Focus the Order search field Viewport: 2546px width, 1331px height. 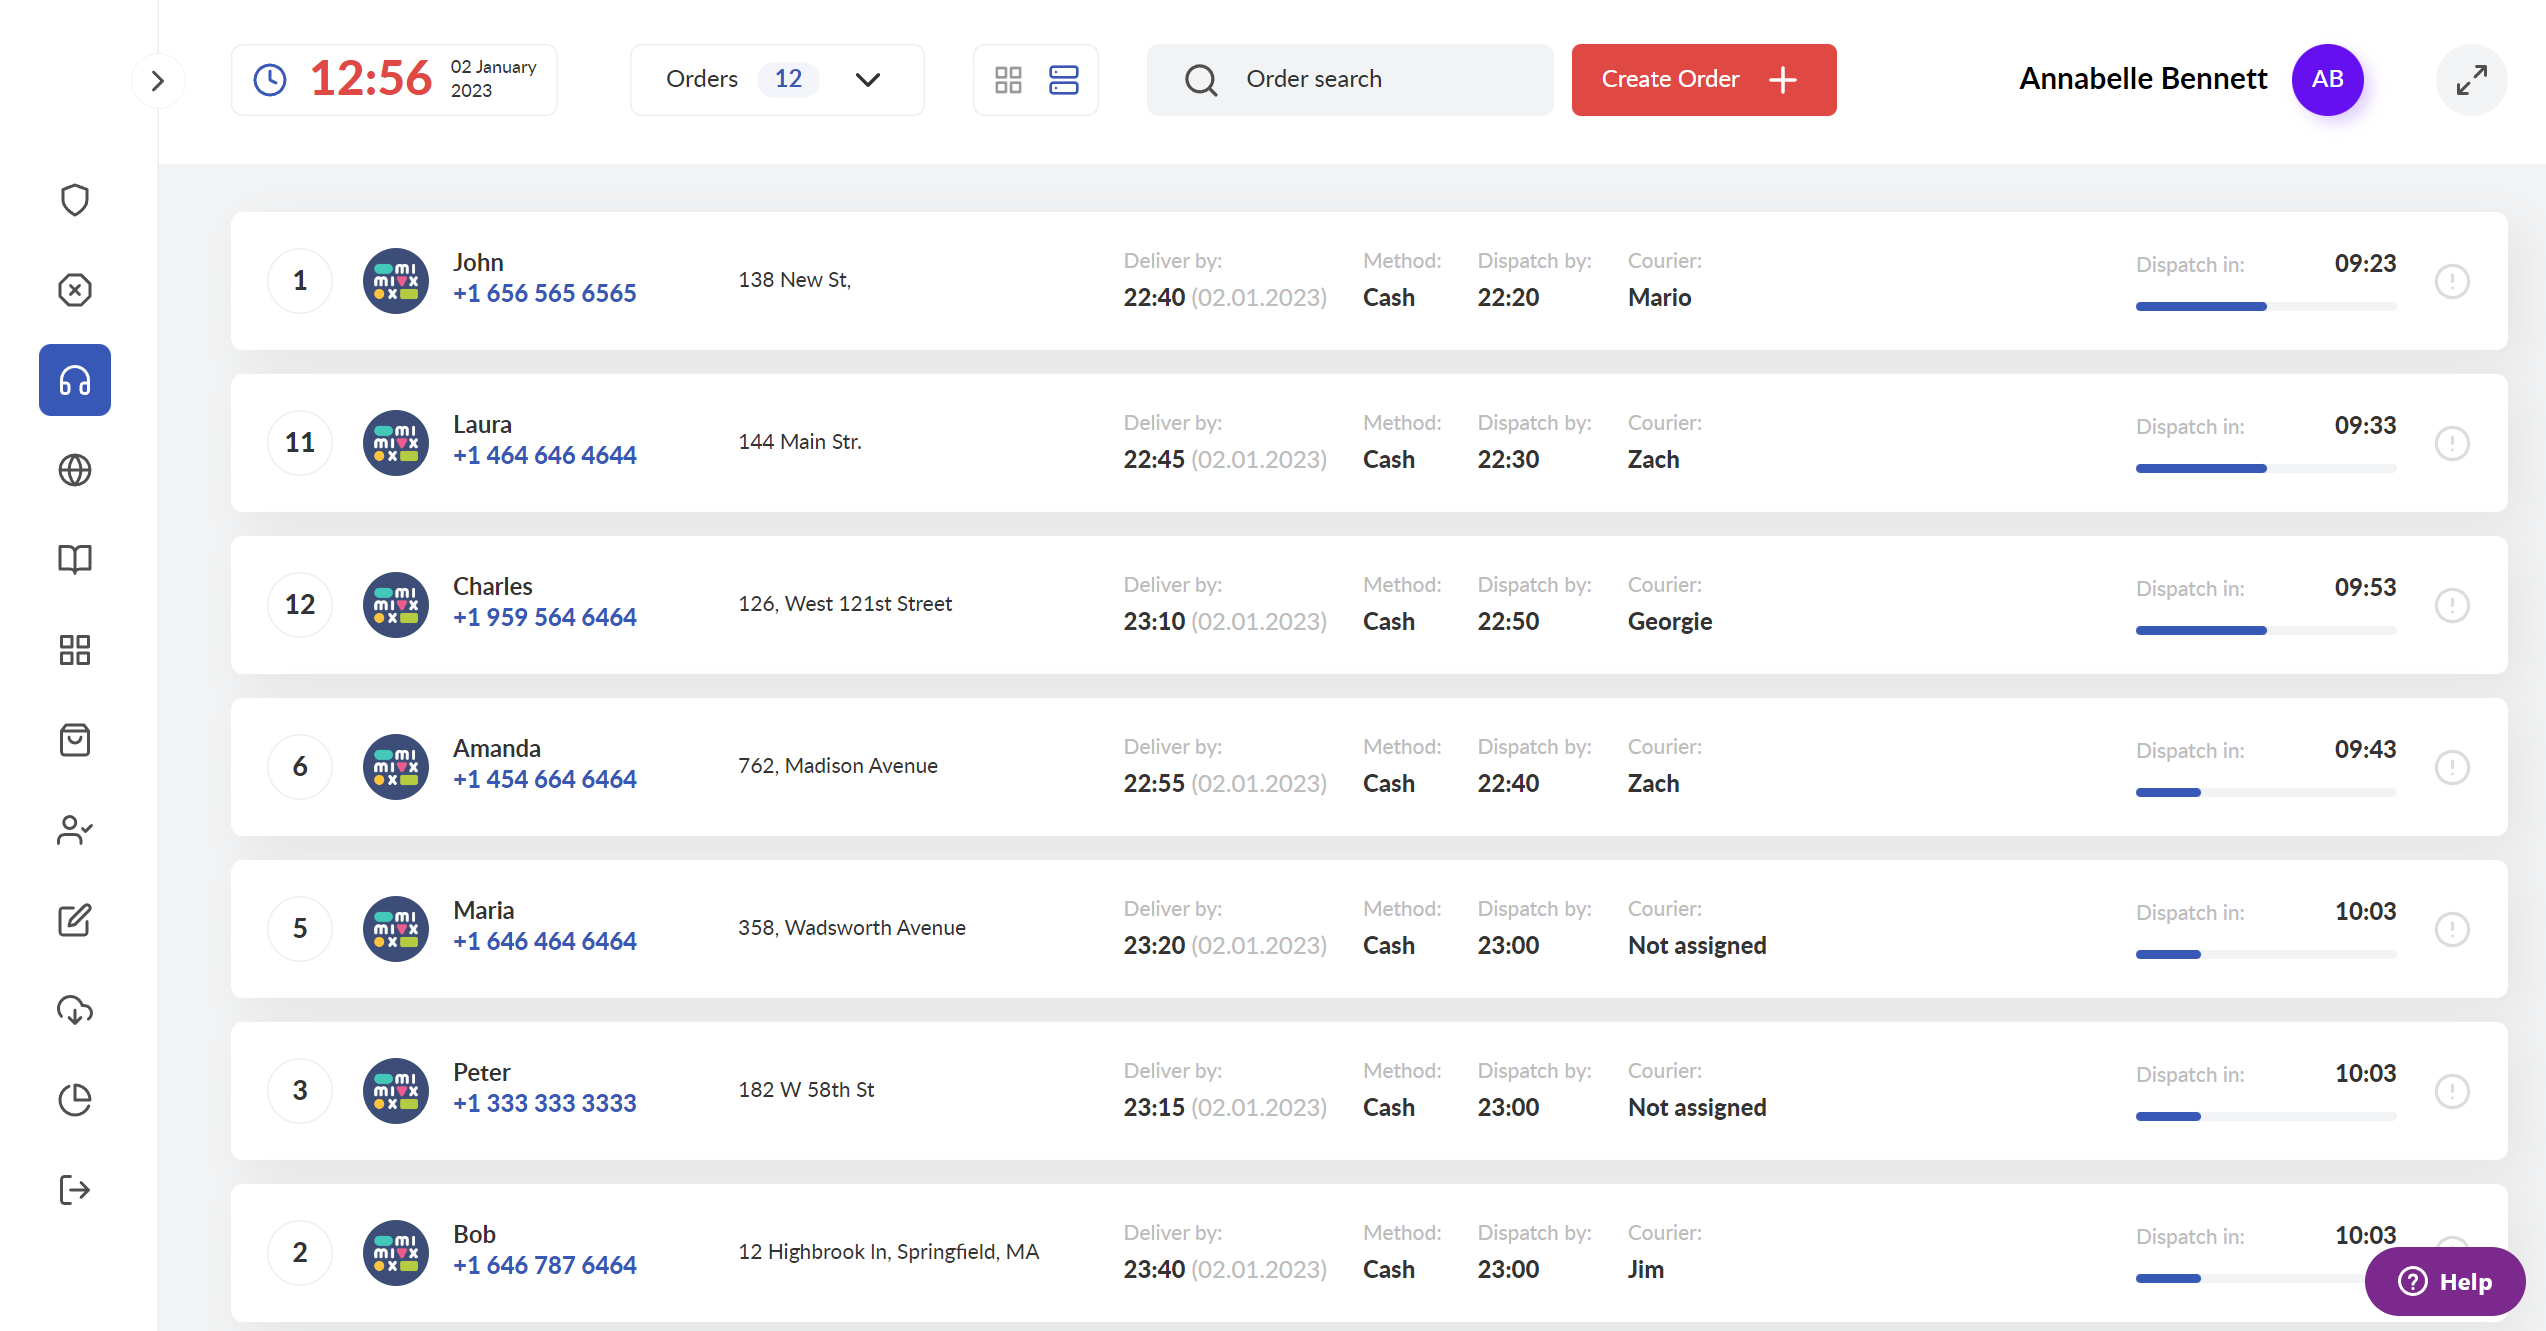coord(1350,80)
